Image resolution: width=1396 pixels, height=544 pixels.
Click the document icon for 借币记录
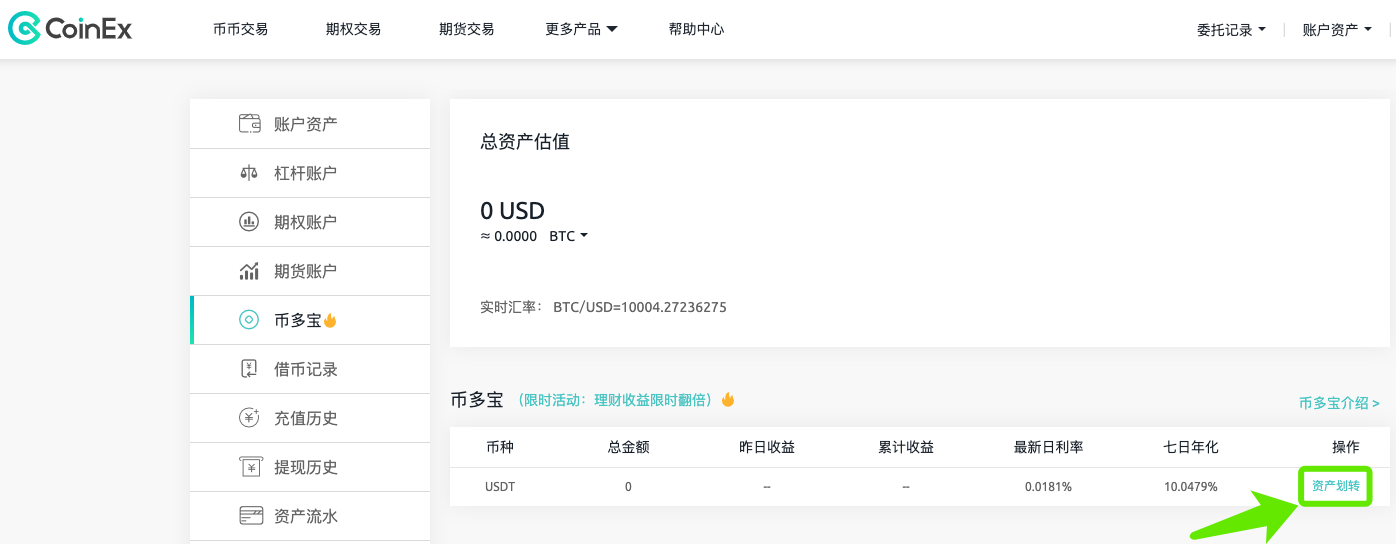click(250, 369)
